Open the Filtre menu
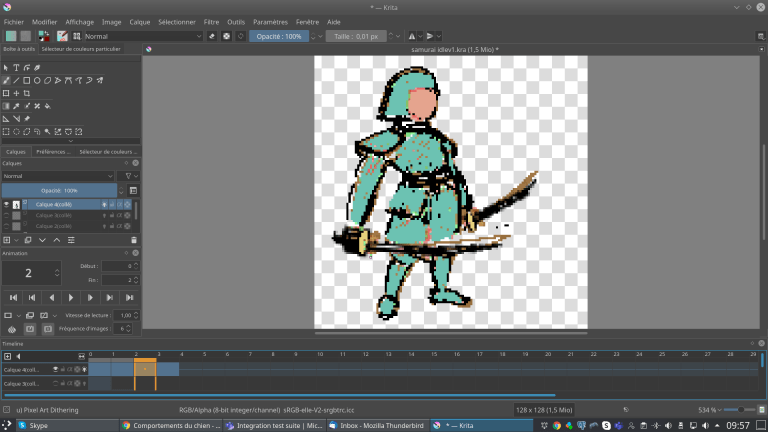 (x=211, y=22)
